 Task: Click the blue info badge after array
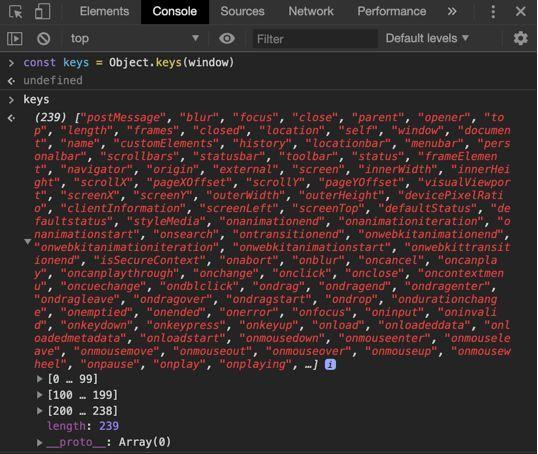coord(330,364)
